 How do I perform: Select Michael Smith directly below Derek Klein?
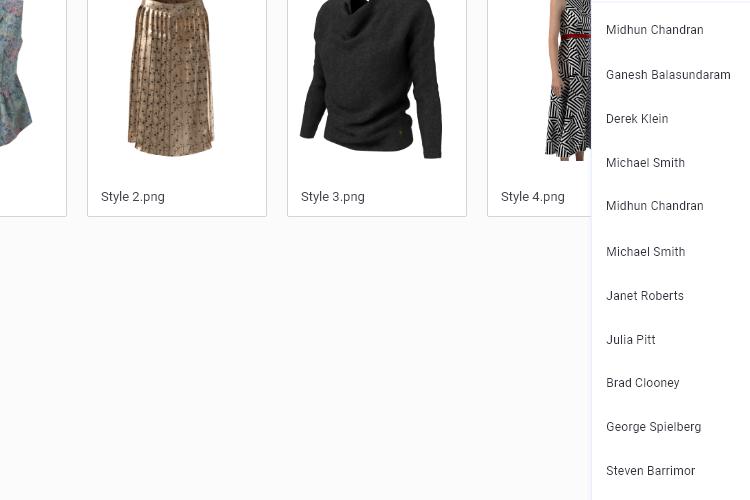click(645, 163)
